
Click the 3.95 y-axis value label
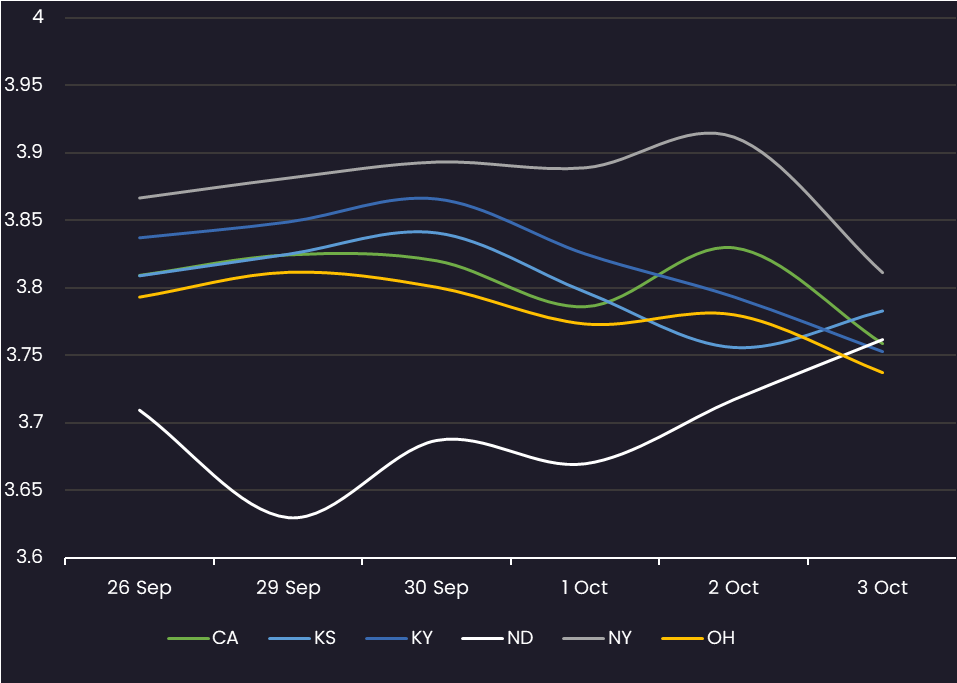(x=24, y=85)
